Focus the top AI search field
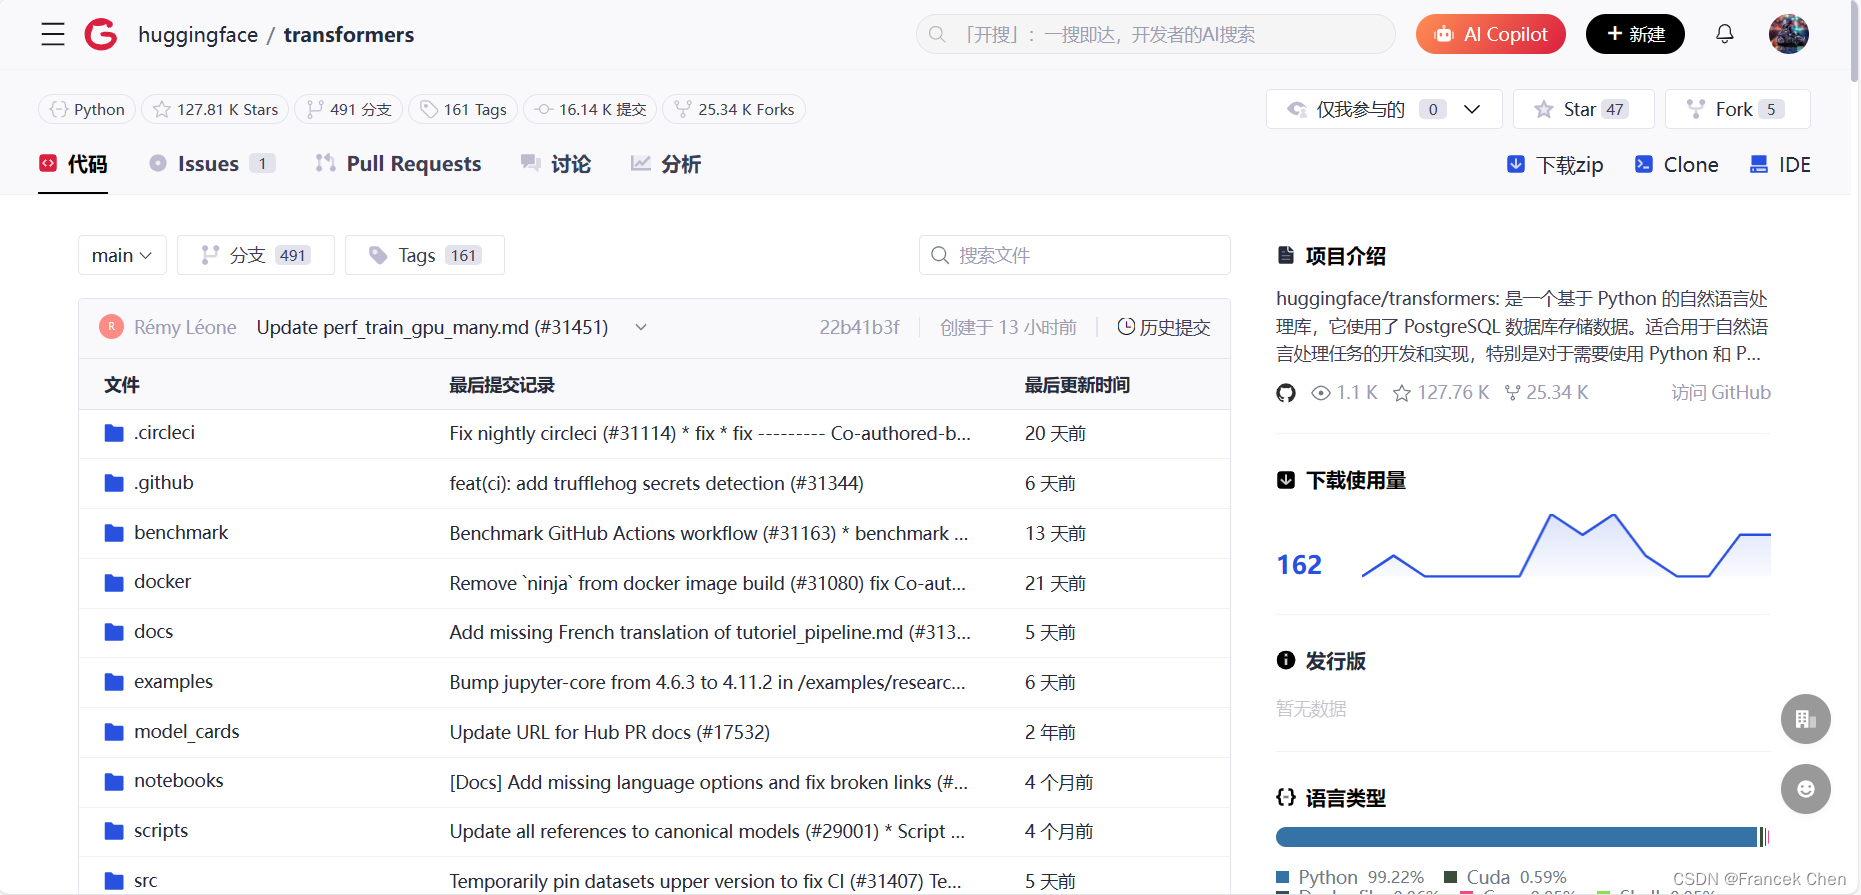The image size is (1861, 895). pyautogui.click(x=1155, y=34)
